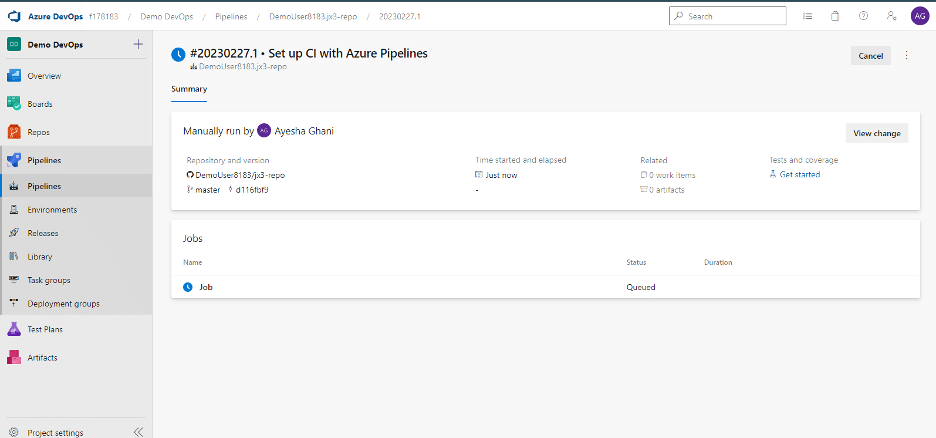Viewport: 936px width, 438px height.
Task: Click the DemoUser8183.jx3-repo breadcrumb
Action: pos(313,16)
